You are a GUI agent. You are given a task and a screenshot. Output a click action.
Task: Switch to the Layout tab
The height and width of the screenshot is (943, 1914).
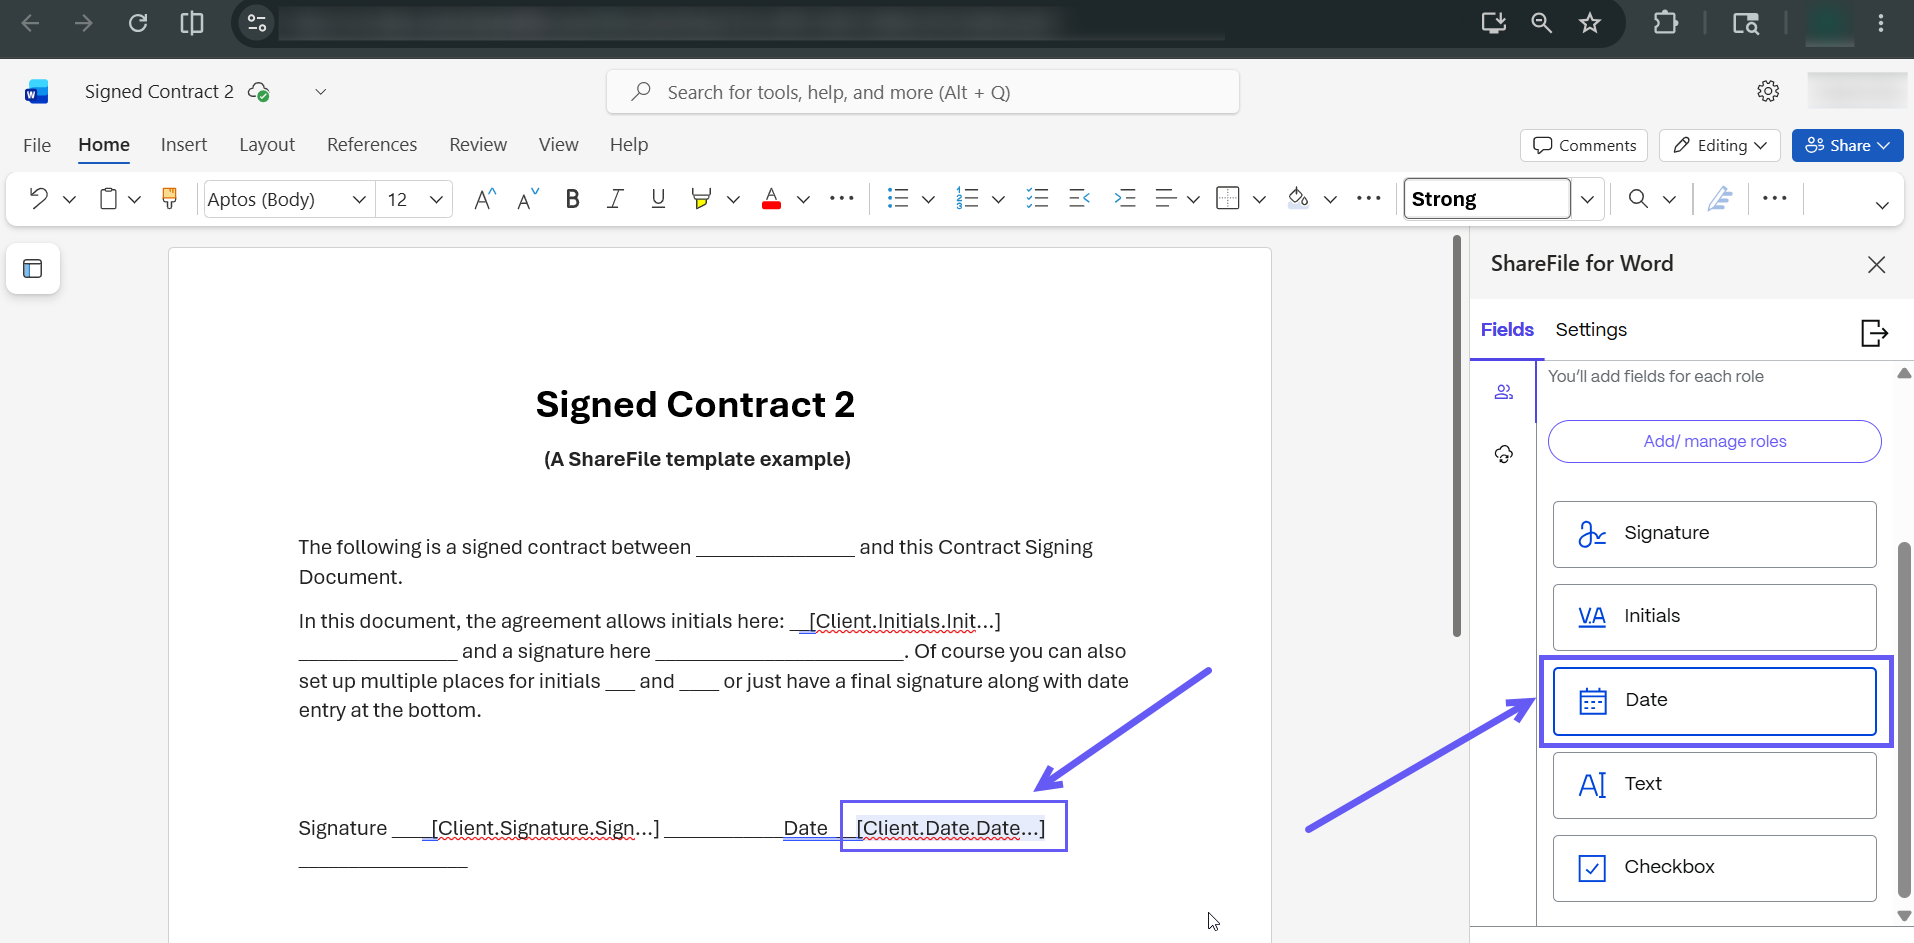[267, 145]
